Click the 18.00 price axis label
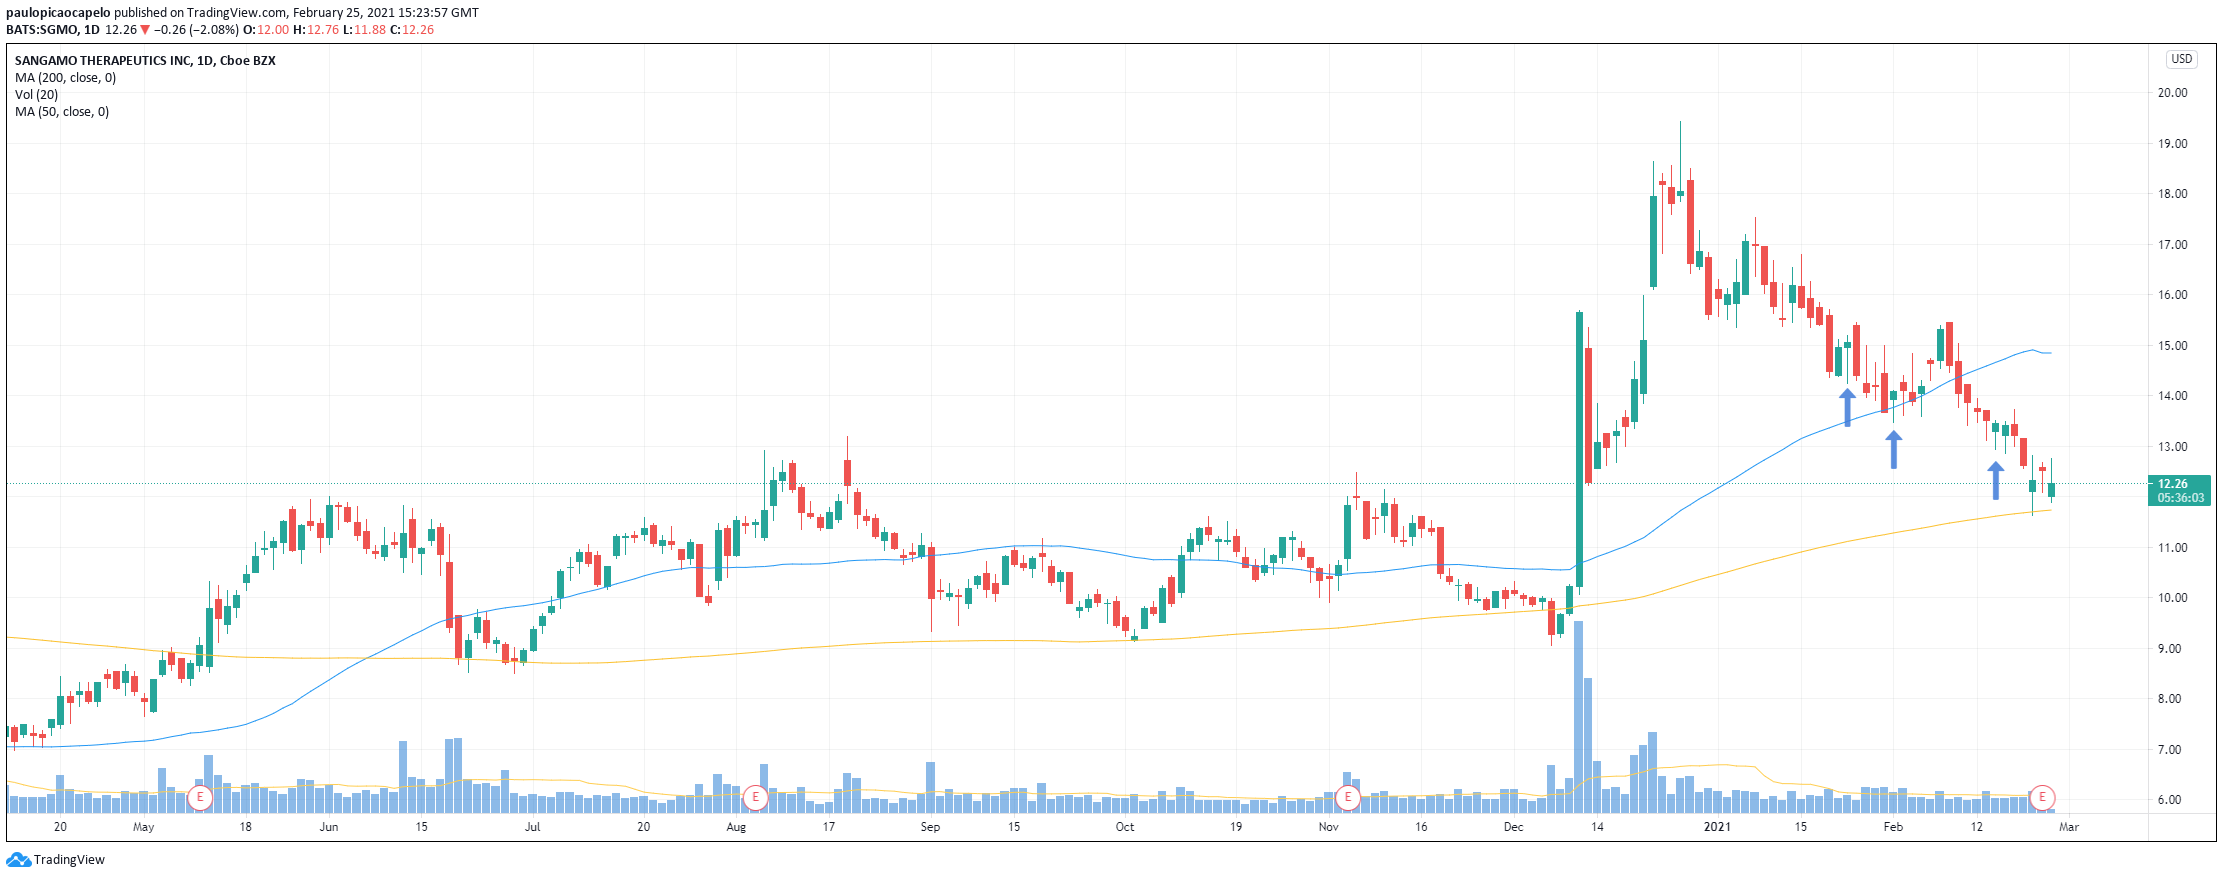 click(x=2172, y=194)
